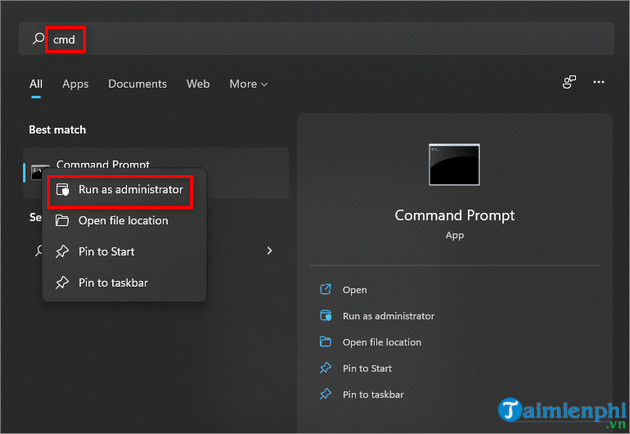
Task: Click pin icon beside right-pane Pin to taskbar
Action: (325, 394)
